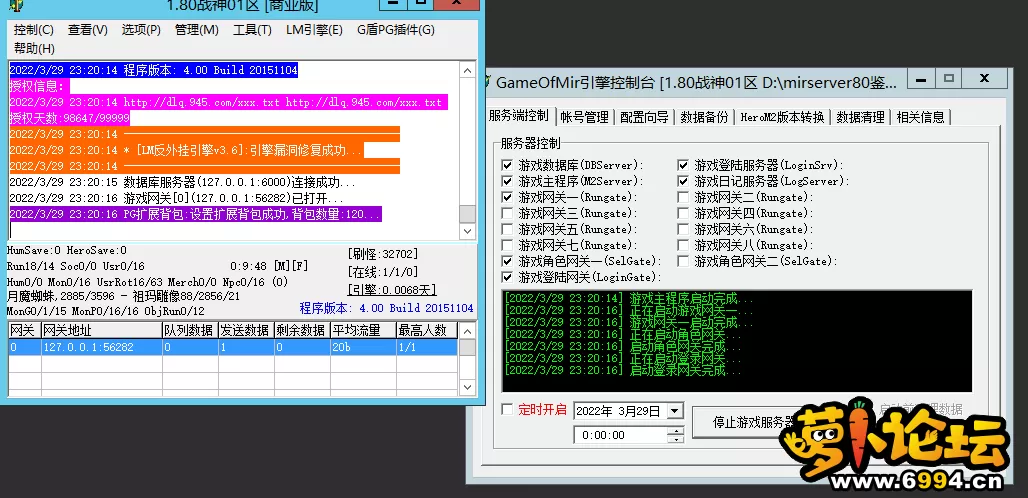
Task: Enable 游戏网关三(Rungate) checkbox
Action: [507, 213]
